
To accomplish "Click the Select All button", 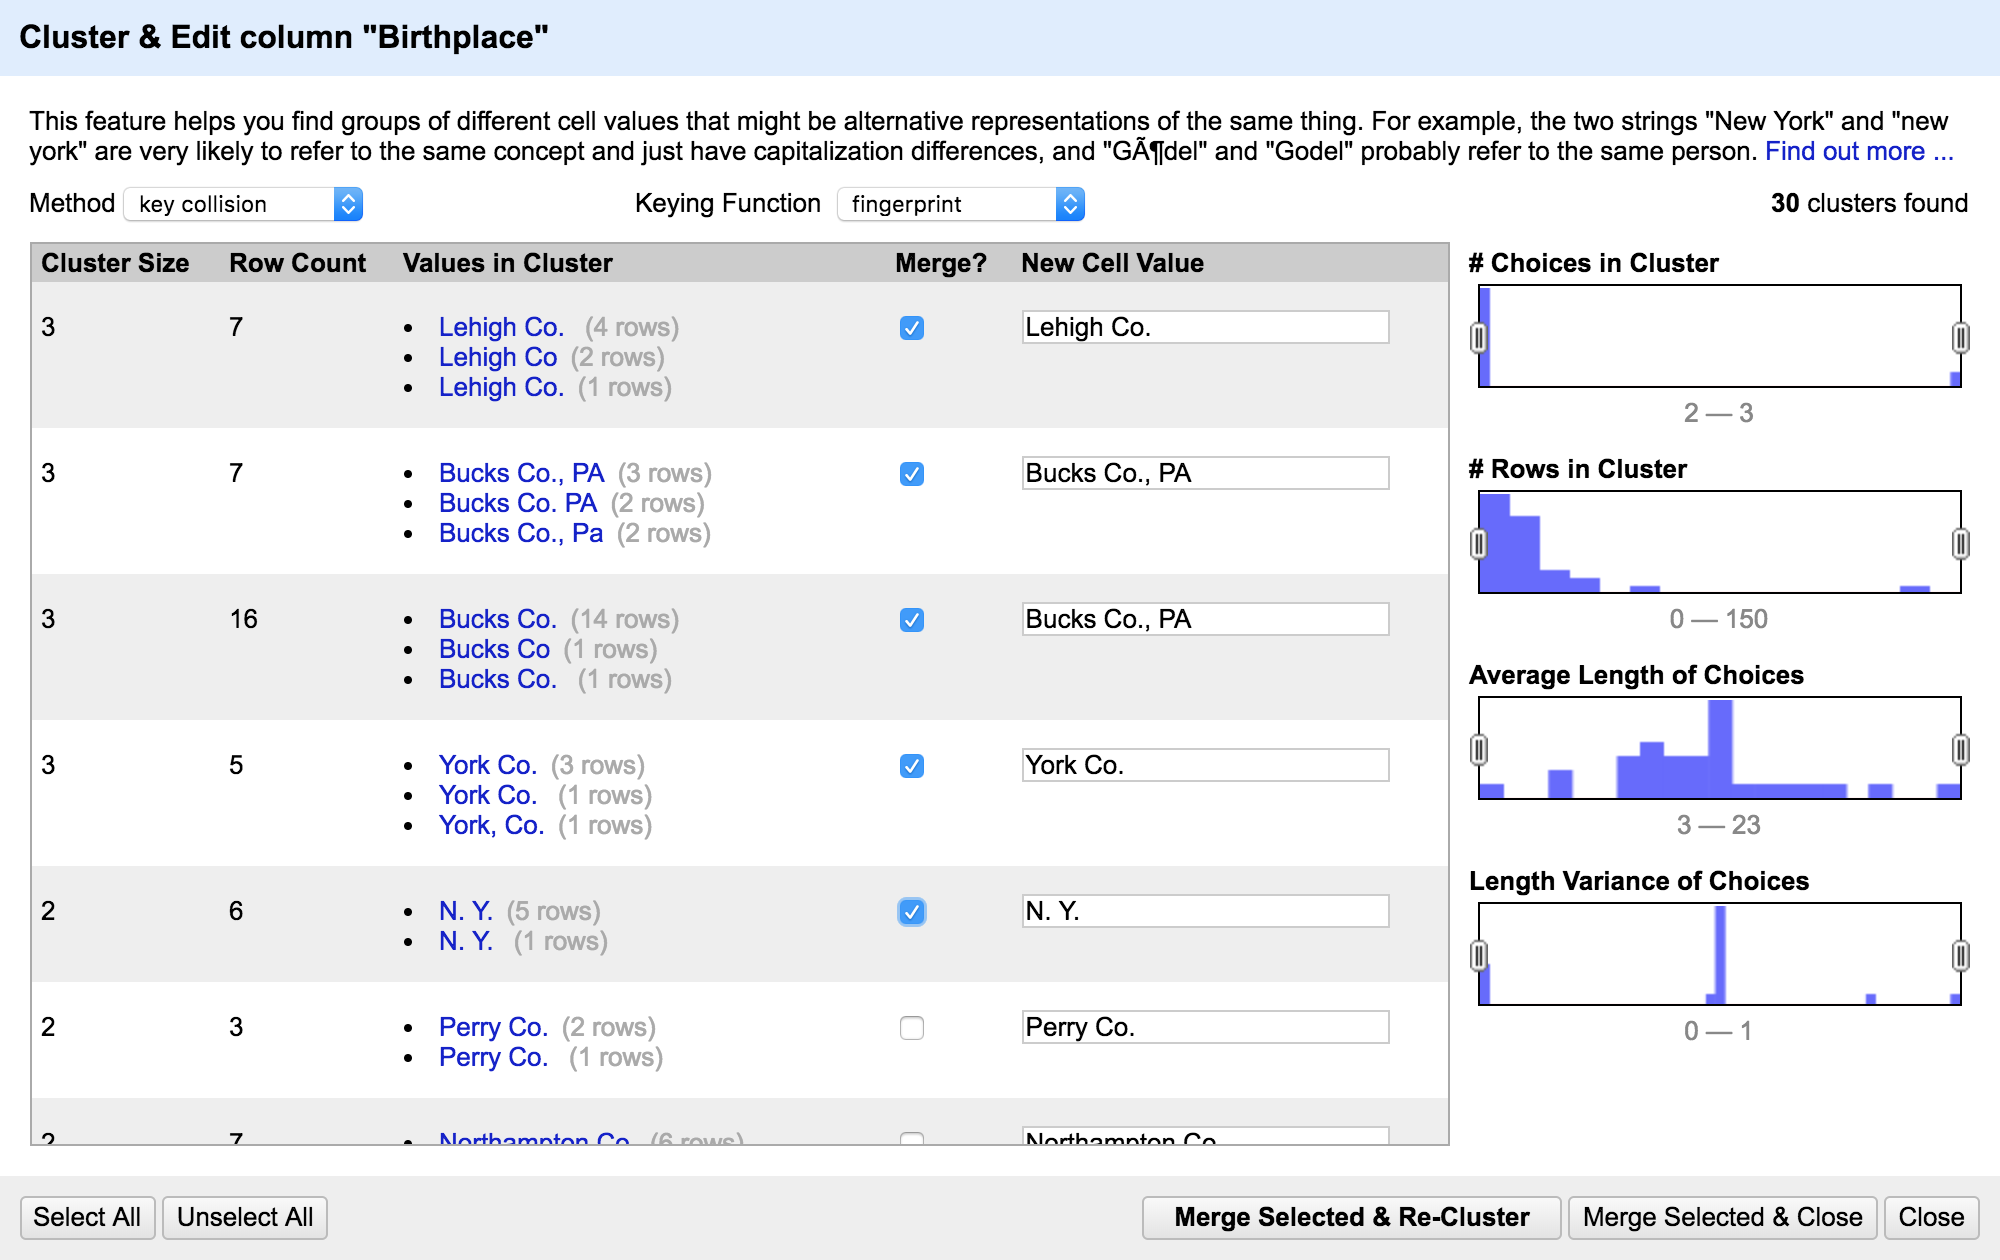I will [x=87, y=1217].
